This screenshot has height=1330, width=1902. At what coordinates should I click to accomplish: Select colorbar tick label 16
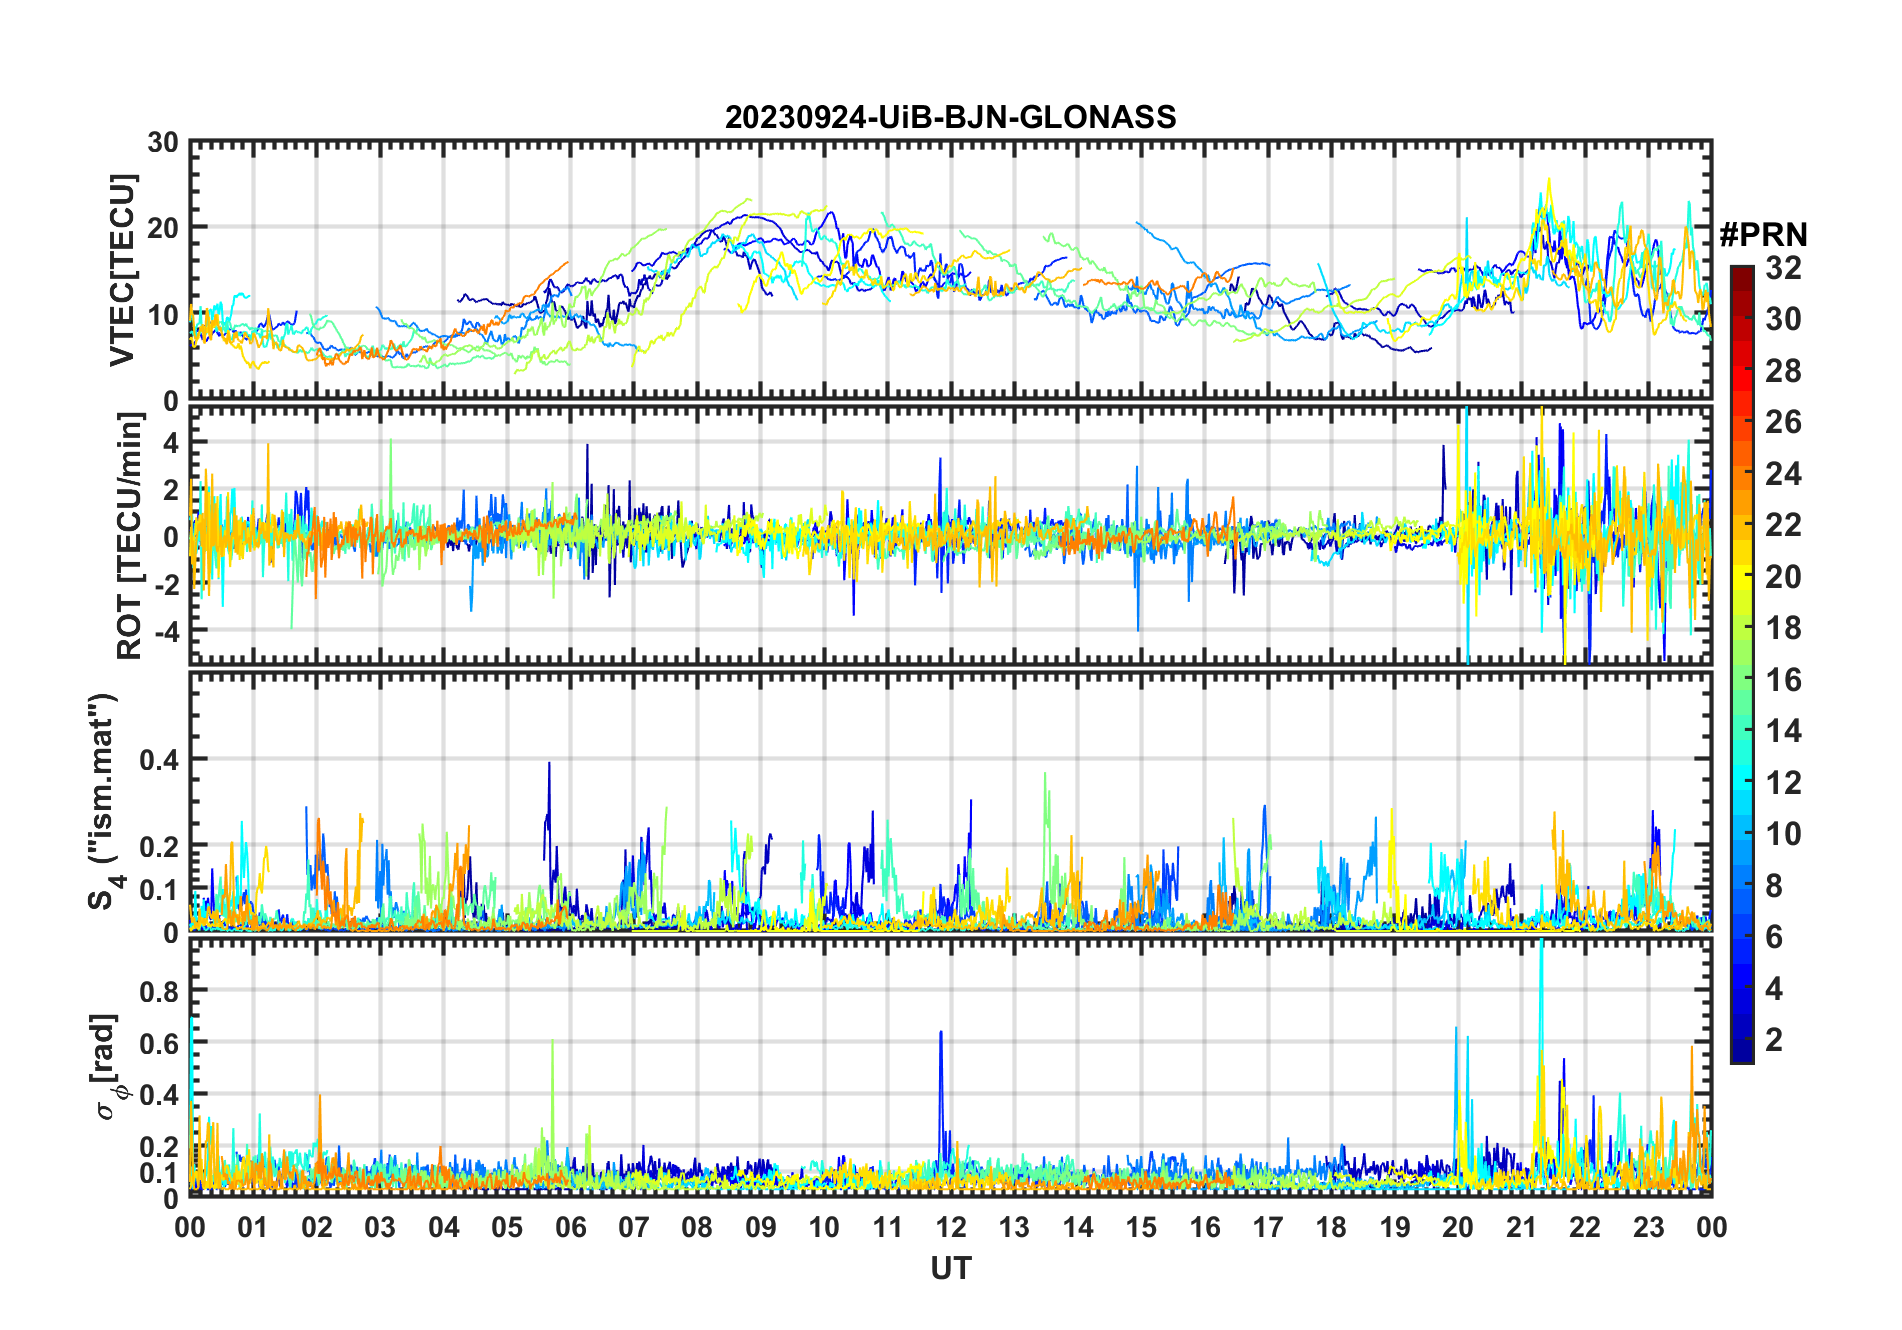coord(1783,680)
